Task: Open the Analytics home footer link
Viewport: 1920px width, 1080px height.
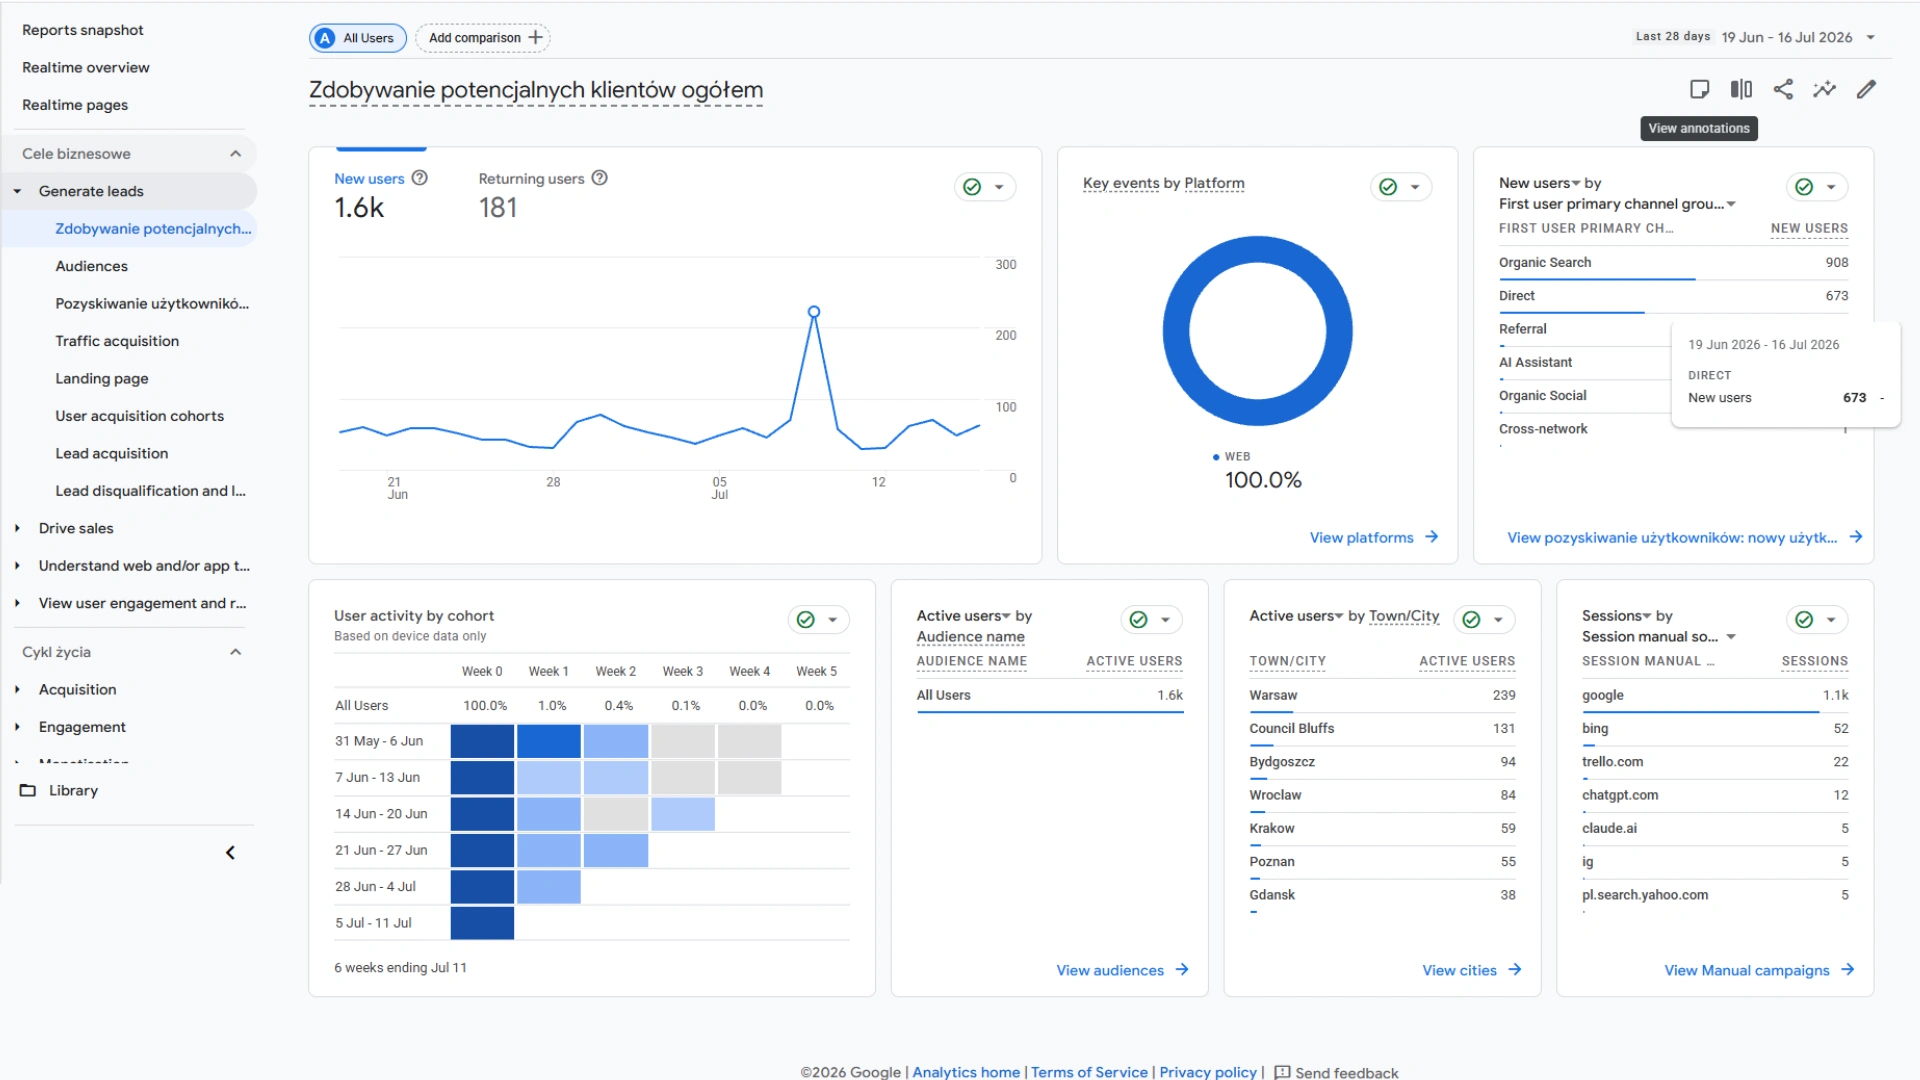Action: click(966, 1072)
